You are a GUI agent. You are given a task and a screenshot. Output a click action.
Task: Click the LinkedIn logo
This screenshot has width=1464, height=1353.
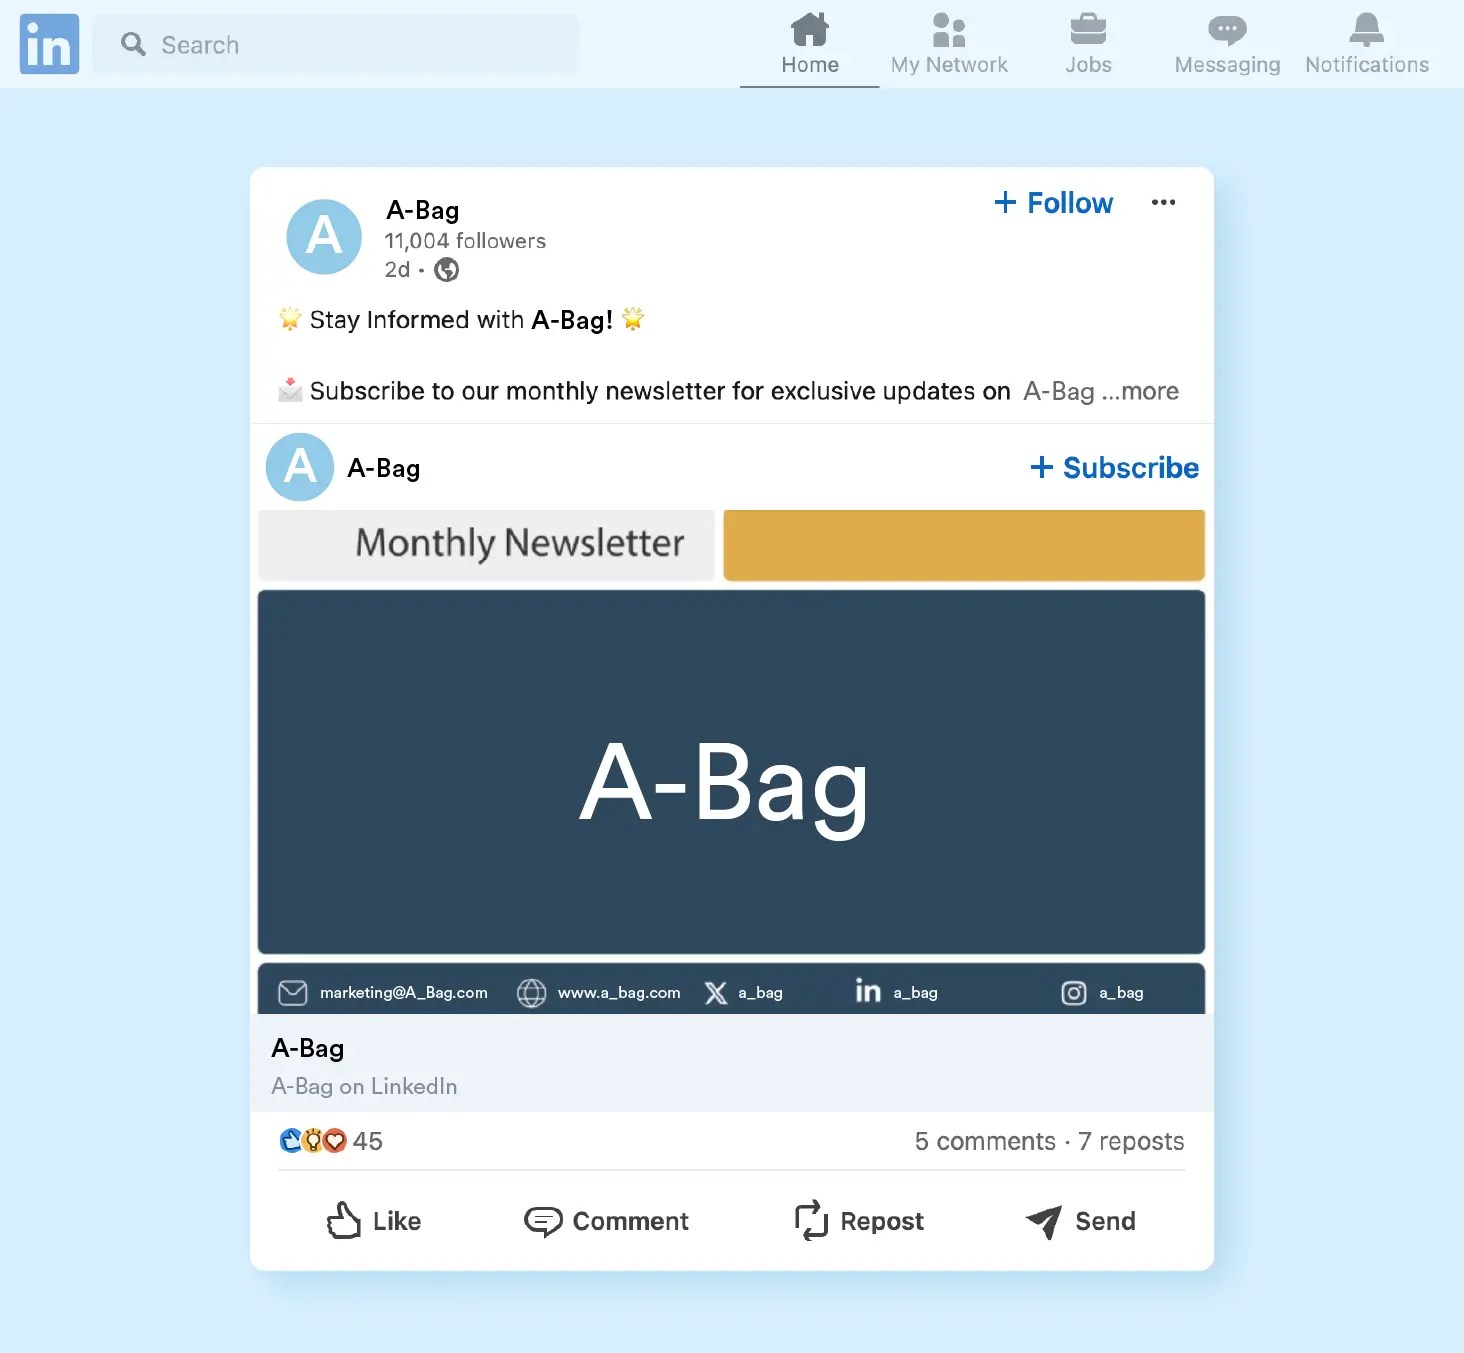(48, 44)
